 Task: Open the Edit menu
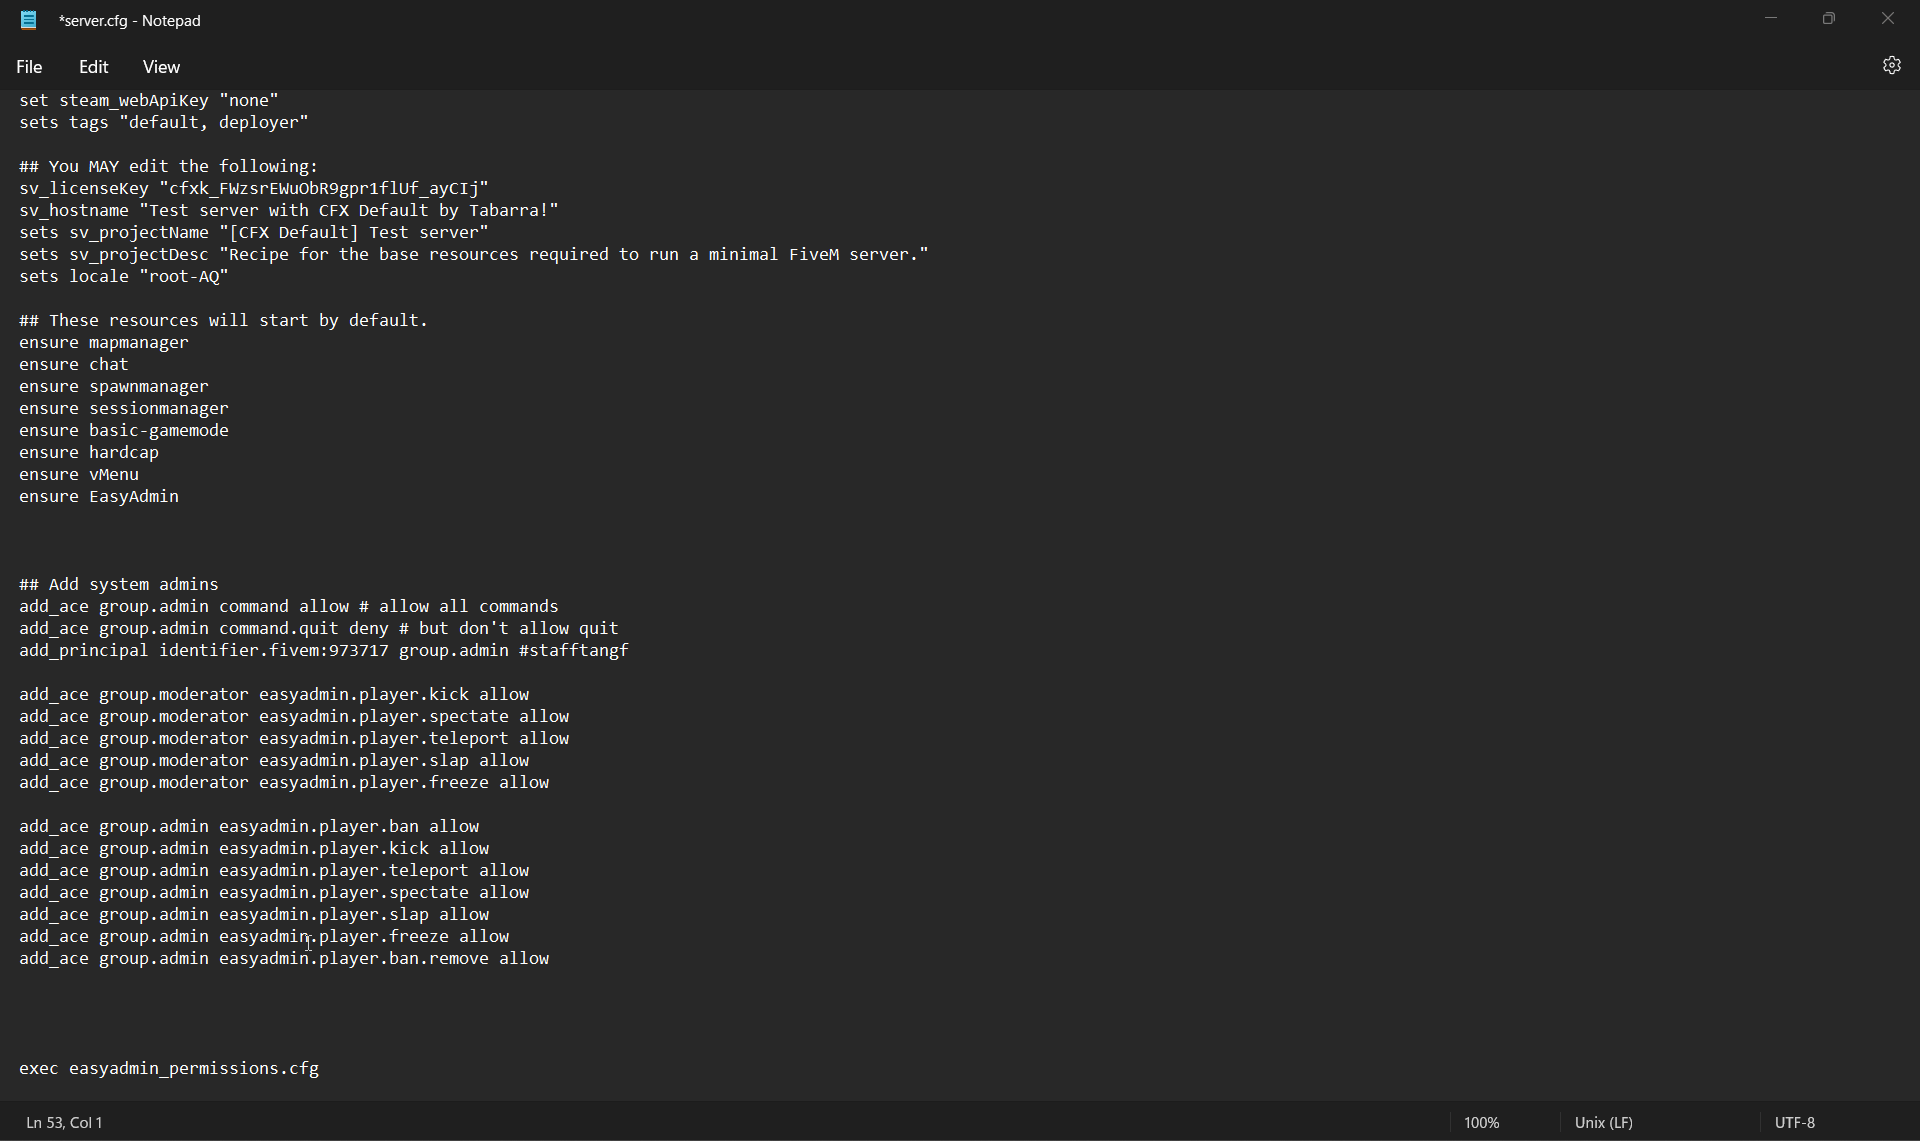point(93,67)
